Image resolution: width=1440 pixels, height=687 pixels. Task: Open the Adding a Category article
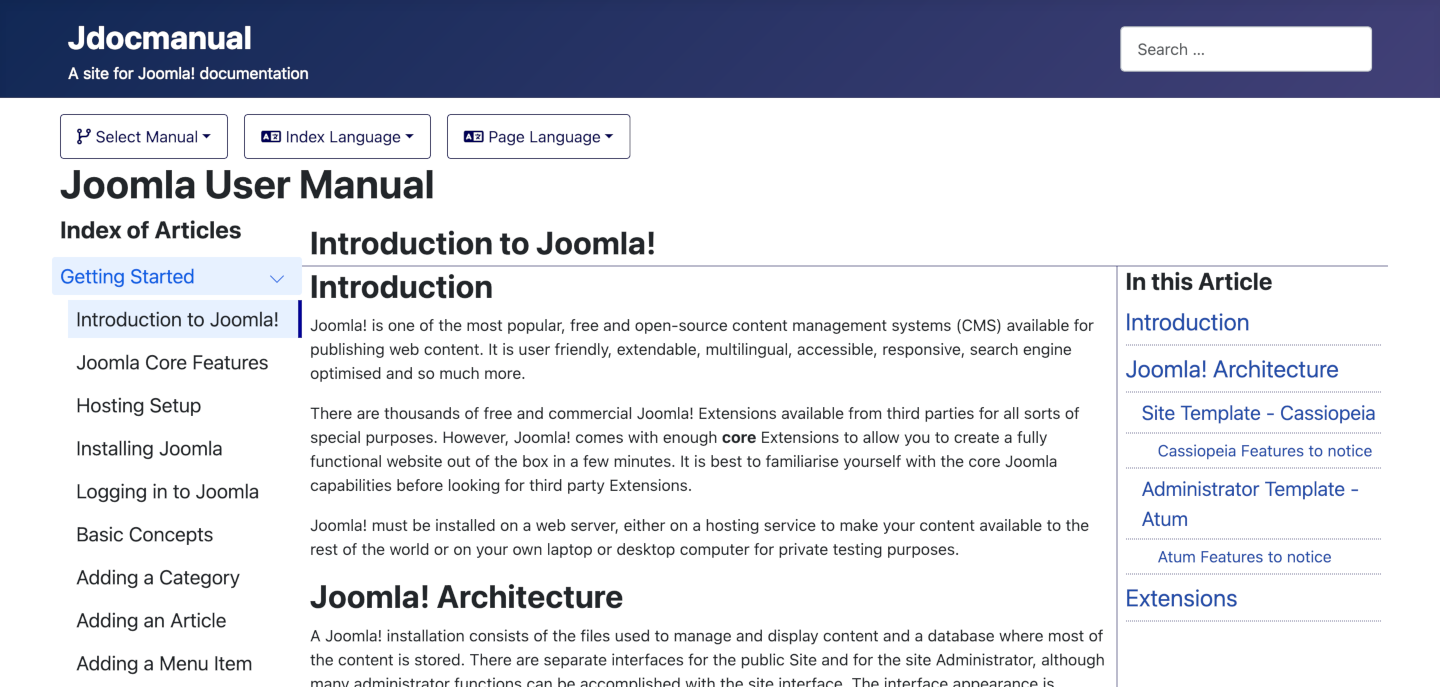pos(158,578)
